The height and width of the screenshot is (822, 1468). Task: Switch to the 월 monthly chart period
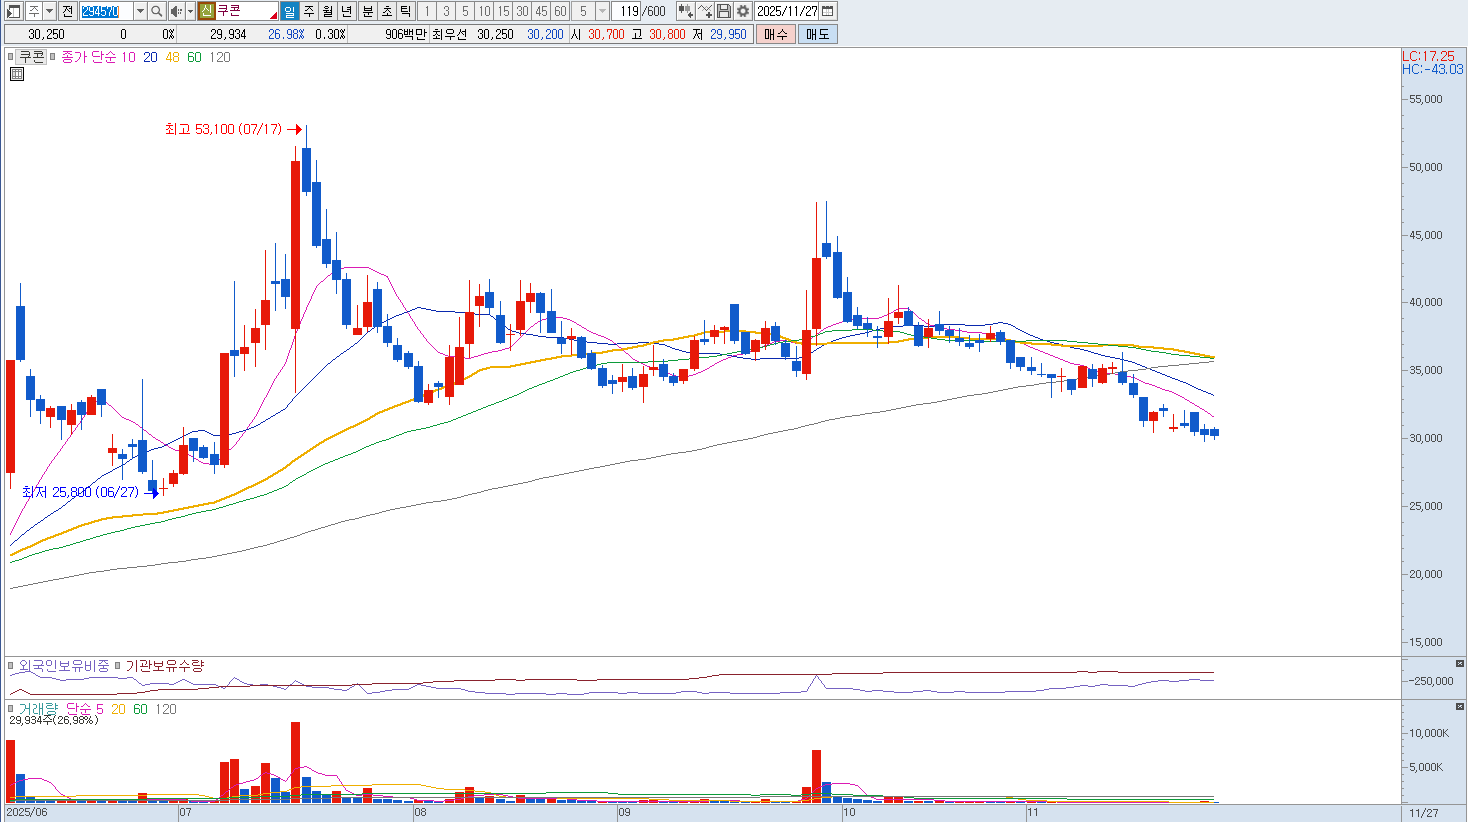pyautogui.click(x=328, y=11)
